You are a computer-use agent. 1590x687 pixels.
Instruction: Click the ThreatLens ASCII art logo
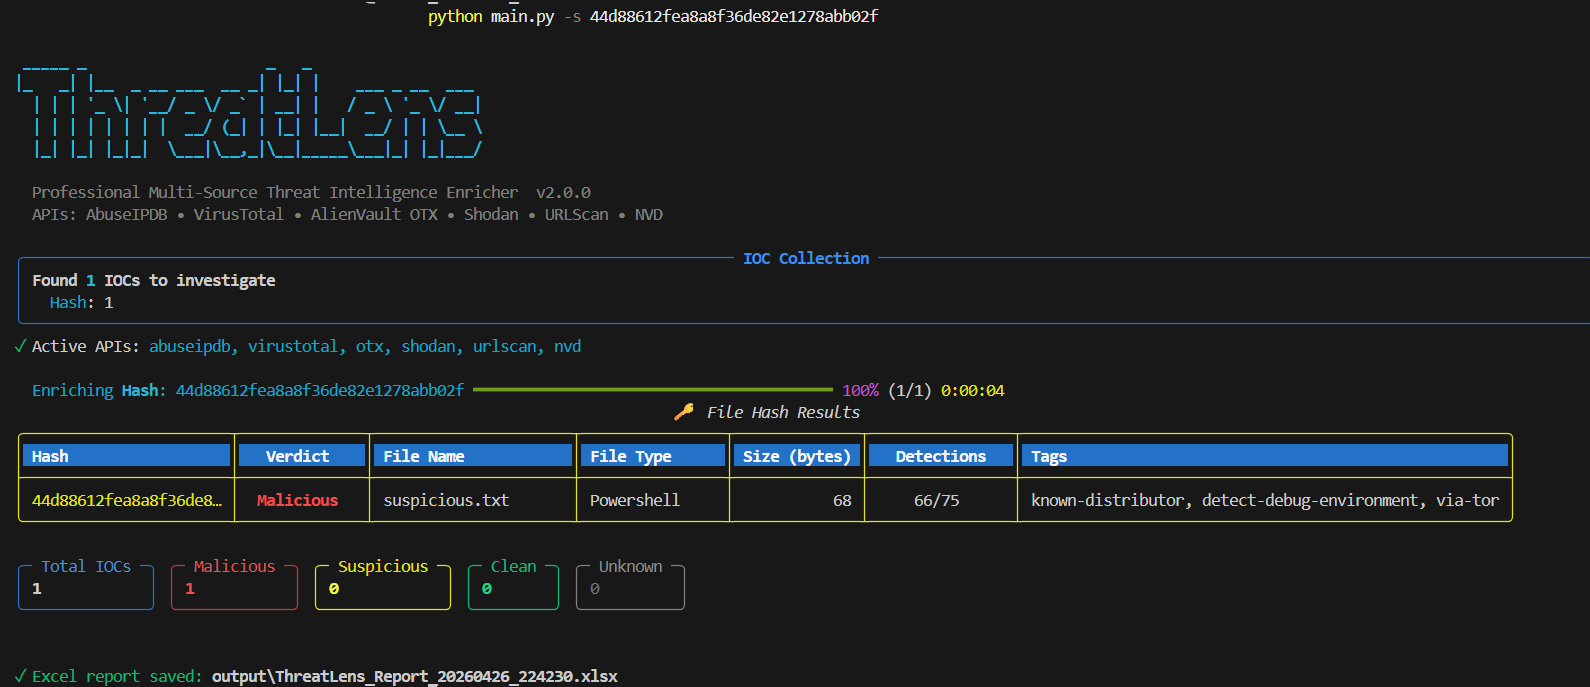coord(250,110)
